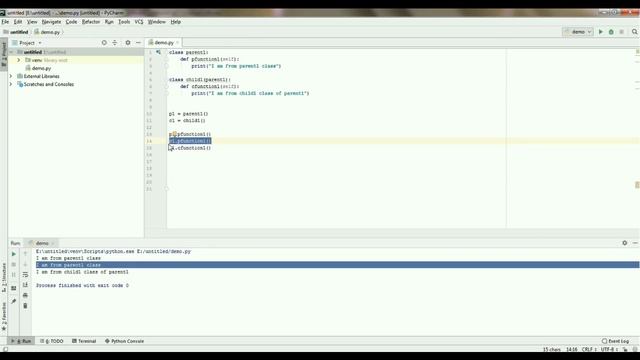Open the Run menu
Image resolution: width=640 pixels, height=360 pixels.
[109, 22]
